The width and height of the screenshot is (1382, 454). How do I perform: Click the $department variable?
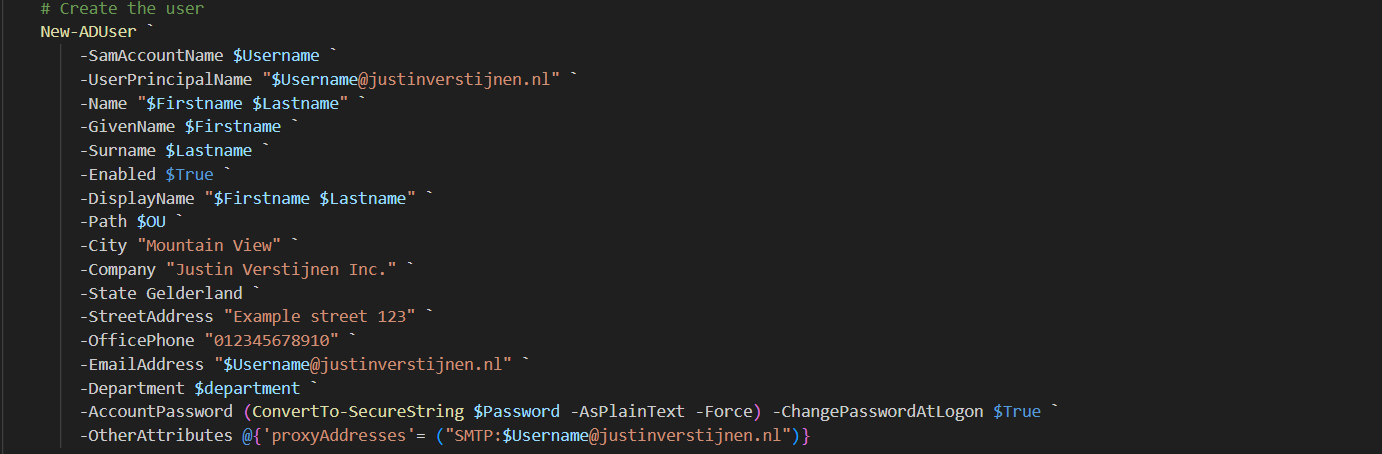click(248, 388)
